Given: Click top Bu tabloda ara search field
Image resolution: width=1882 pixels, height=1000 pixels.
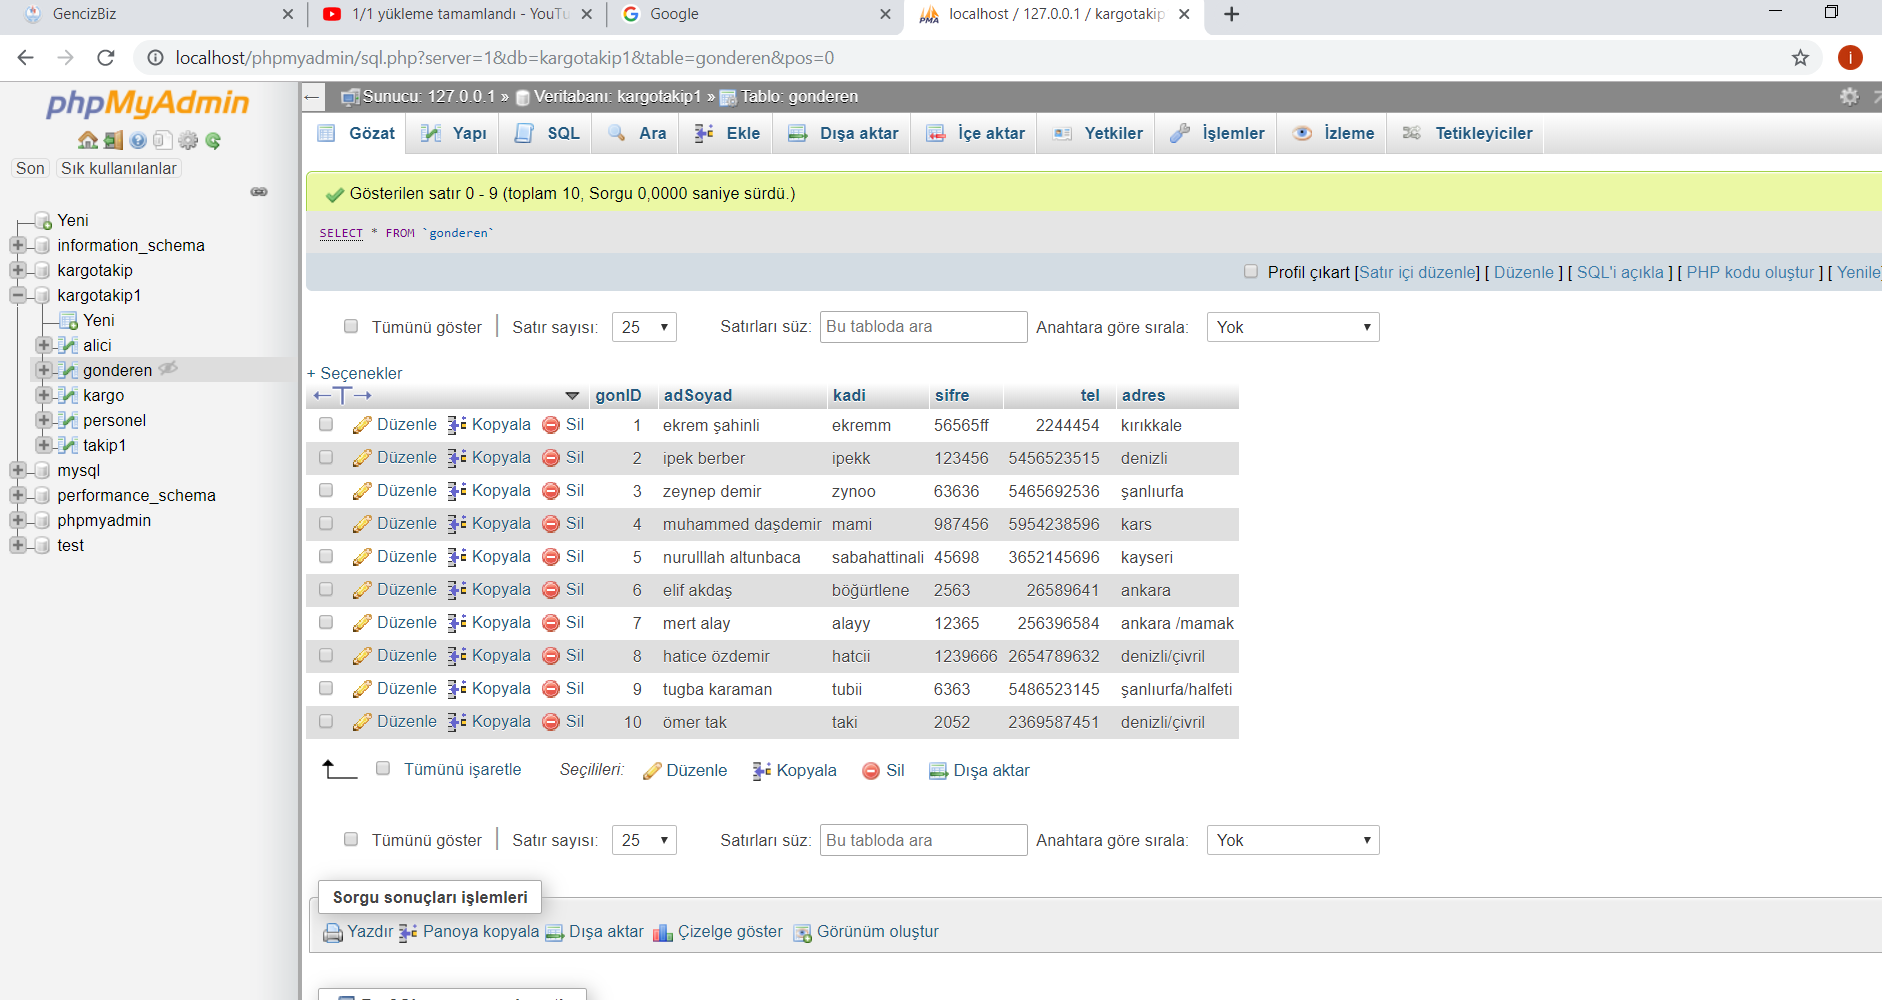Looking at the screenshot, I should point(922,327).
